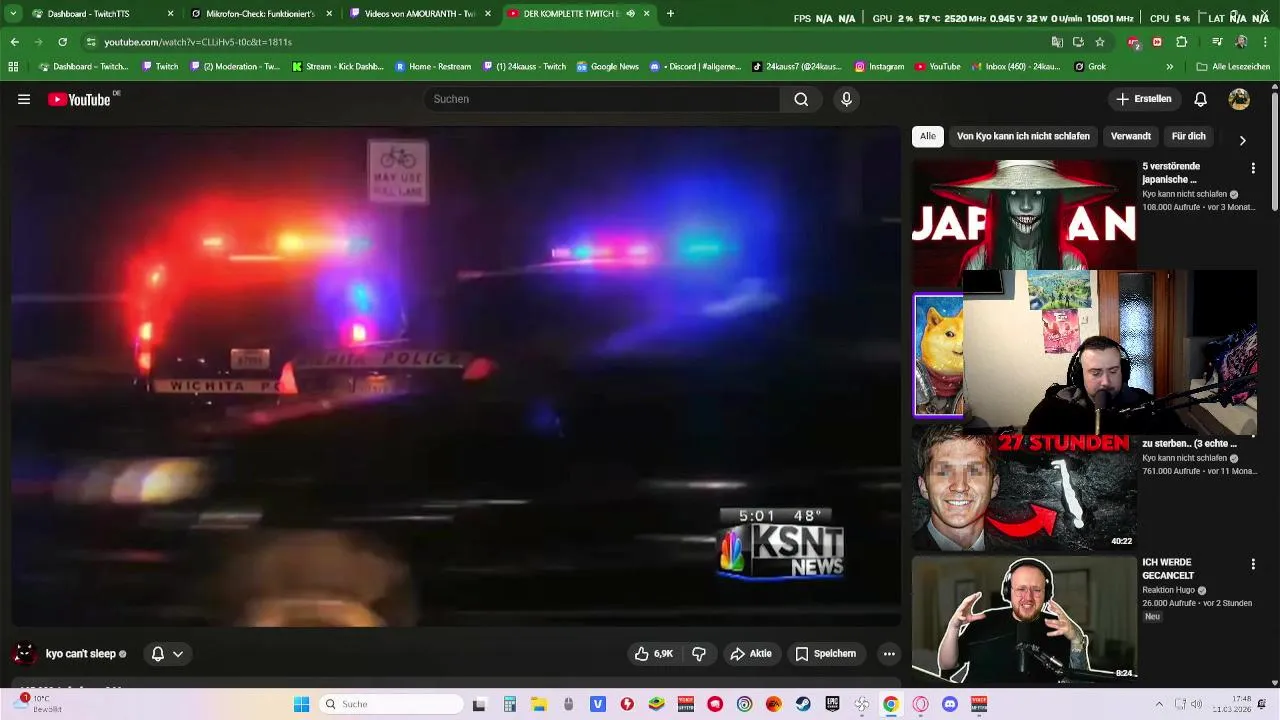This screenshot has height=720, width=1280.
Task: Open Discord from the taskbar
Action: [950, 704]
